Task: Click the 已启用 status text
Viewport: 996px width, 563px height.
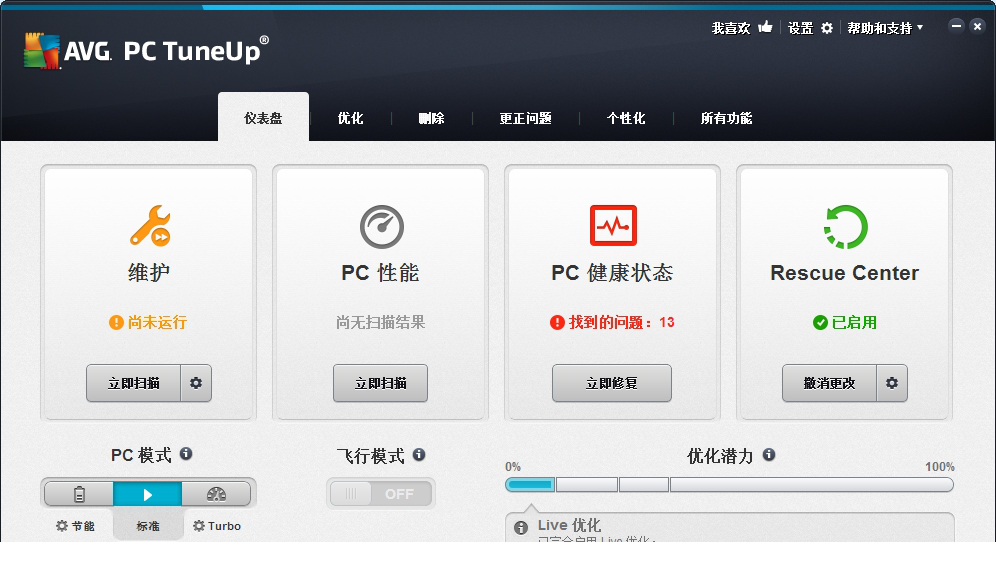Action: [x=854, y=322]
